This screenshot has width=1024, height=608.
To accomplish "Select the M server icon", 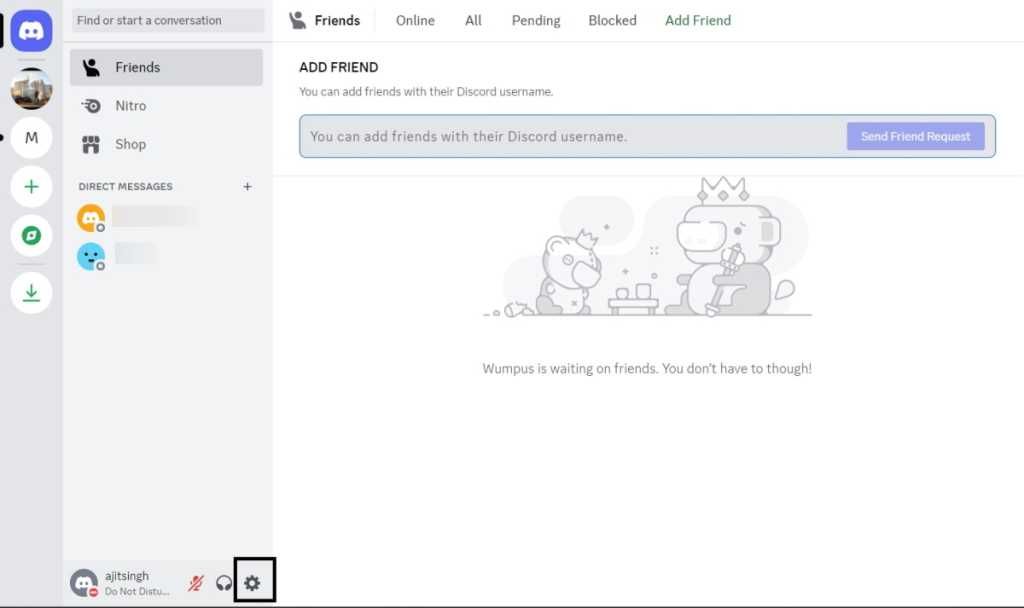I will [31, 138].
